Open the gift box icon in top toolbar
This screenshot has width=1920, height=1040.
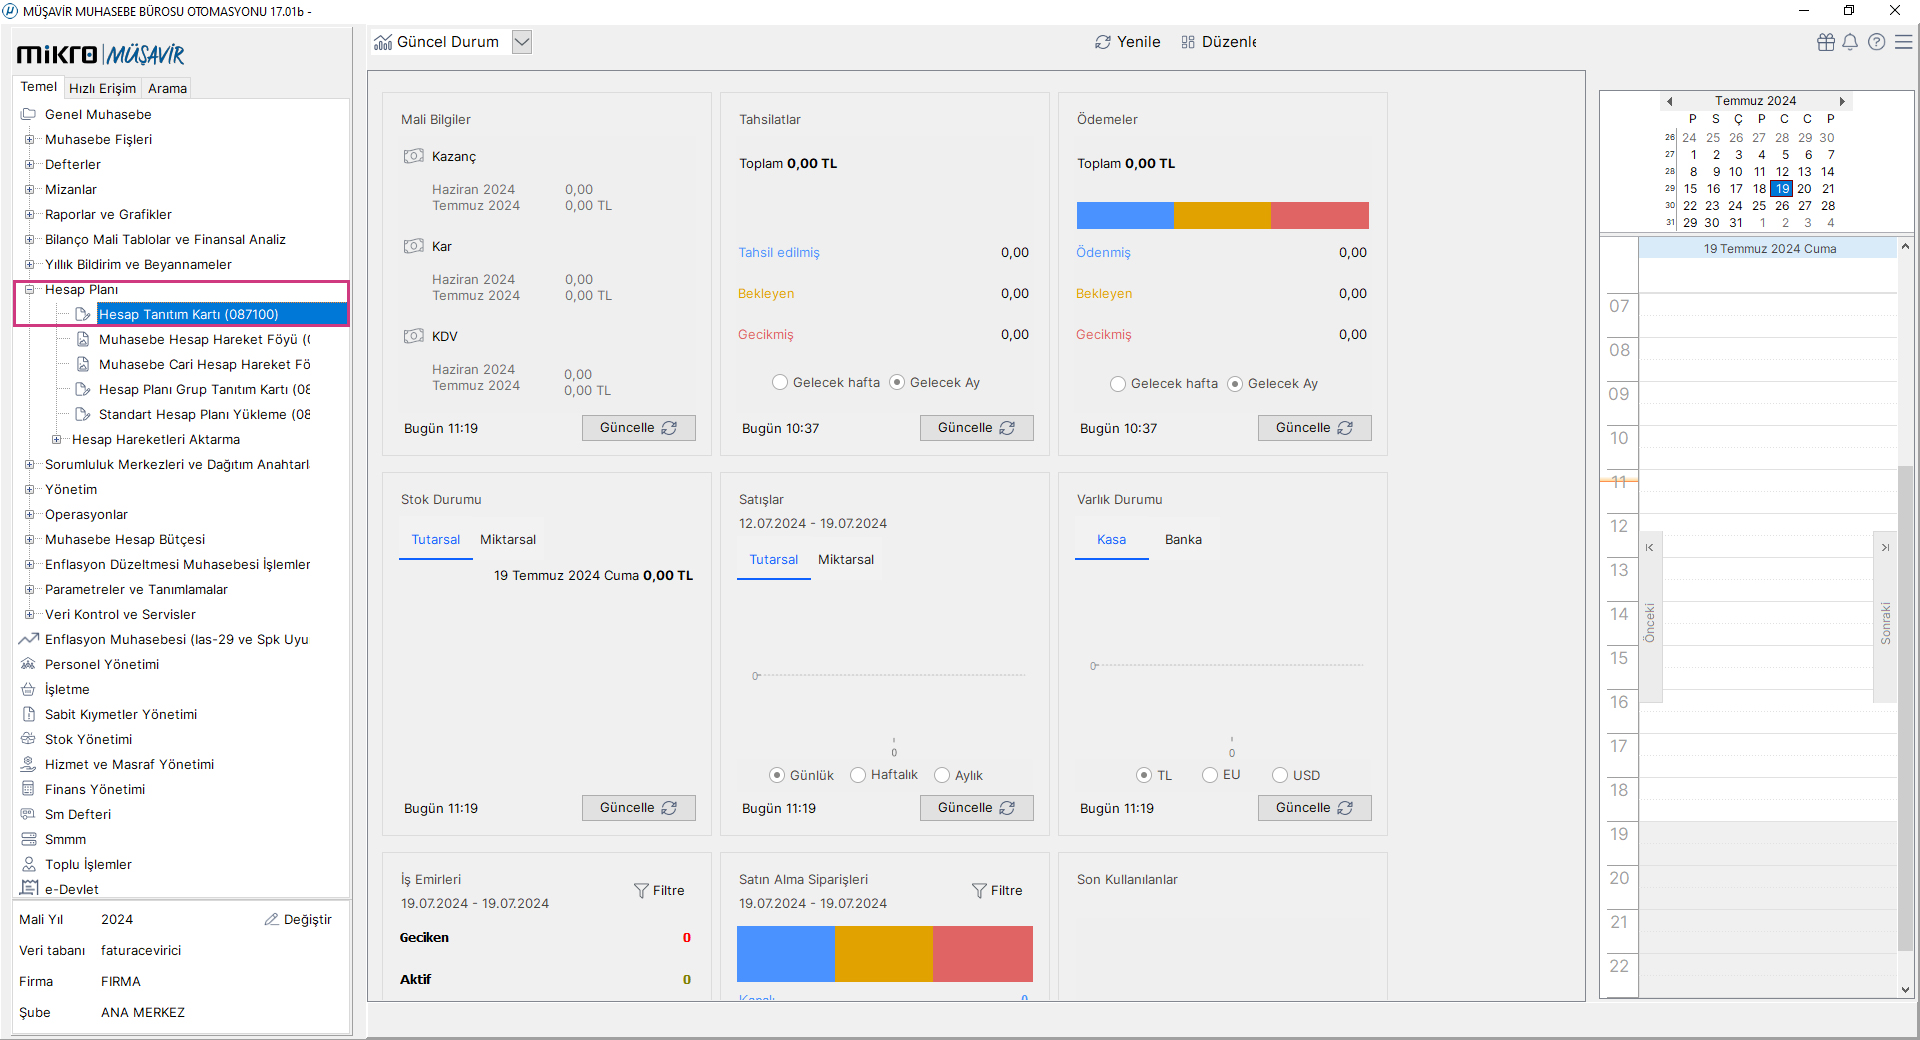coord(1826,42)
